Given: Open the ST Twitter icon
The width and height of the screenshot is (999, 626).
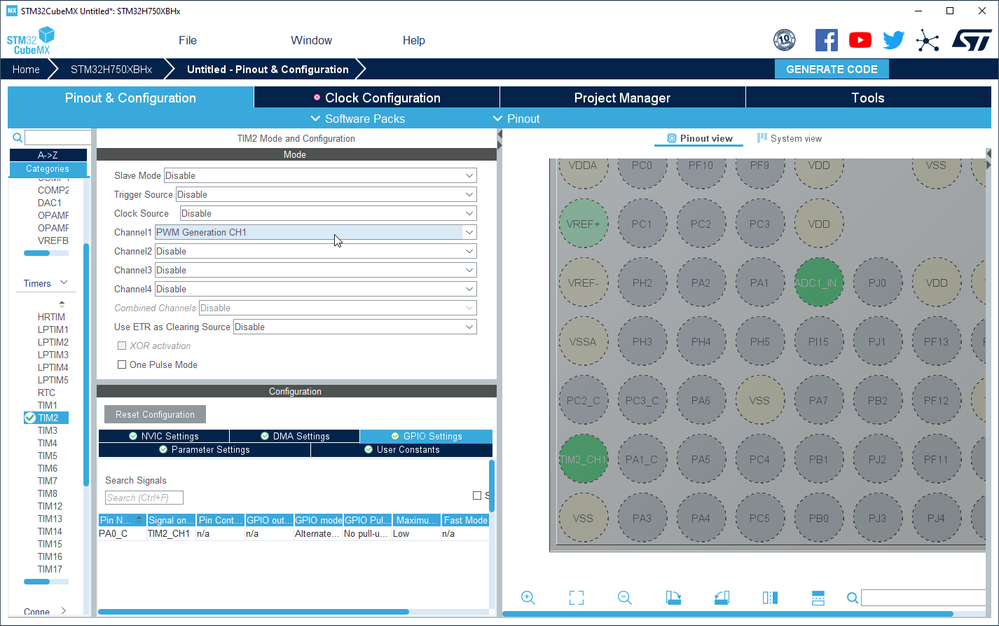Looking at the screenshot, I should (894, 40).
